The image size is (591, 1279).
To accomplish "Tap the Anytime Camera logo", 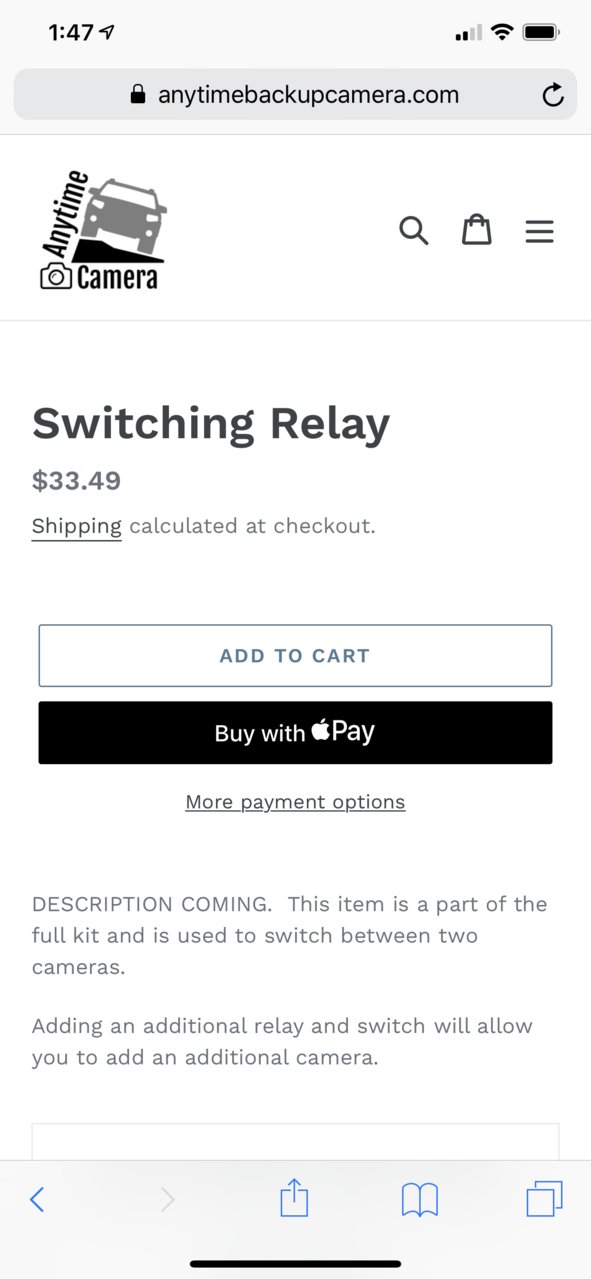I will [x=103, y=230].
